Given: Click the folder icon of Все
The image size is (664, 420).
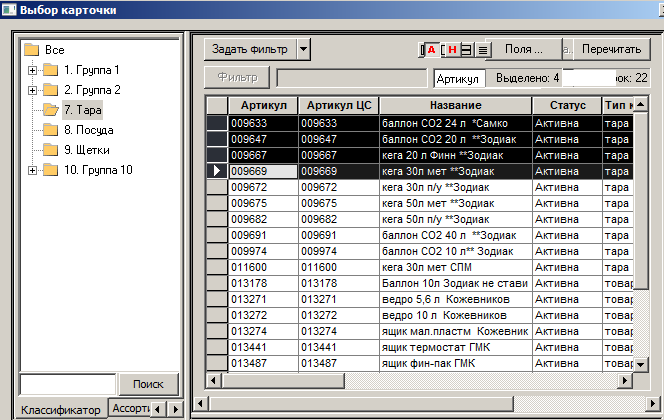Looking at the screenshot, I should tap(32, 50).
